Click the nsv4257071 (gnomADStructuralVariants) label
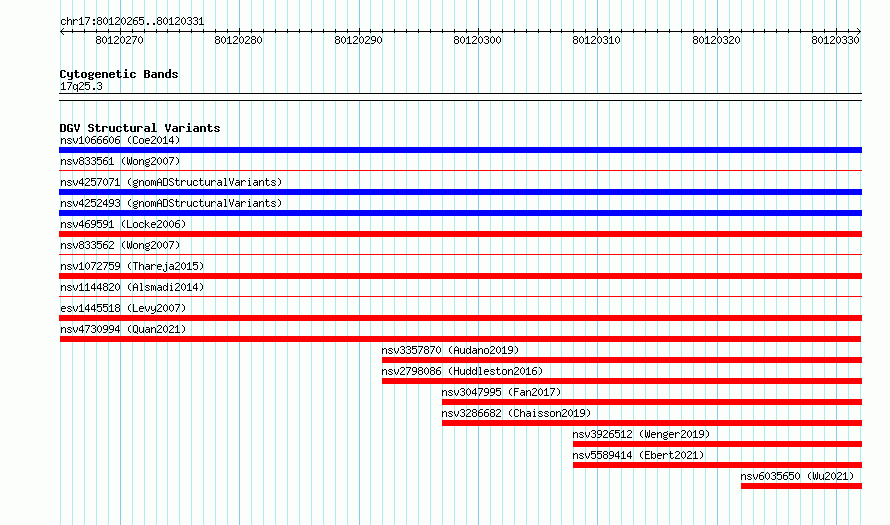The height and width of the screenshot is (525, 890). 171,182
